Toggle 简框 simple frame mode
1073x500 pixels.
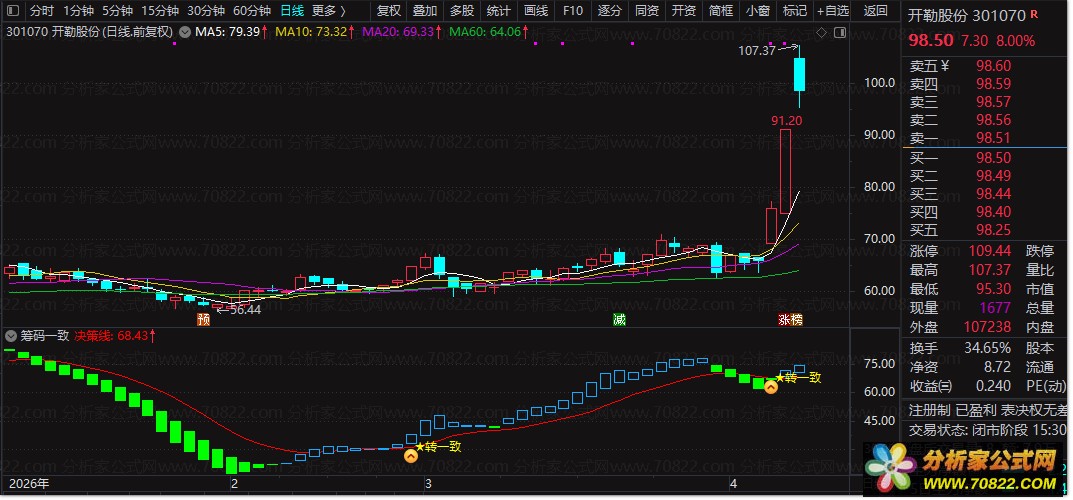pyautogui.click(x=721, y=11)
